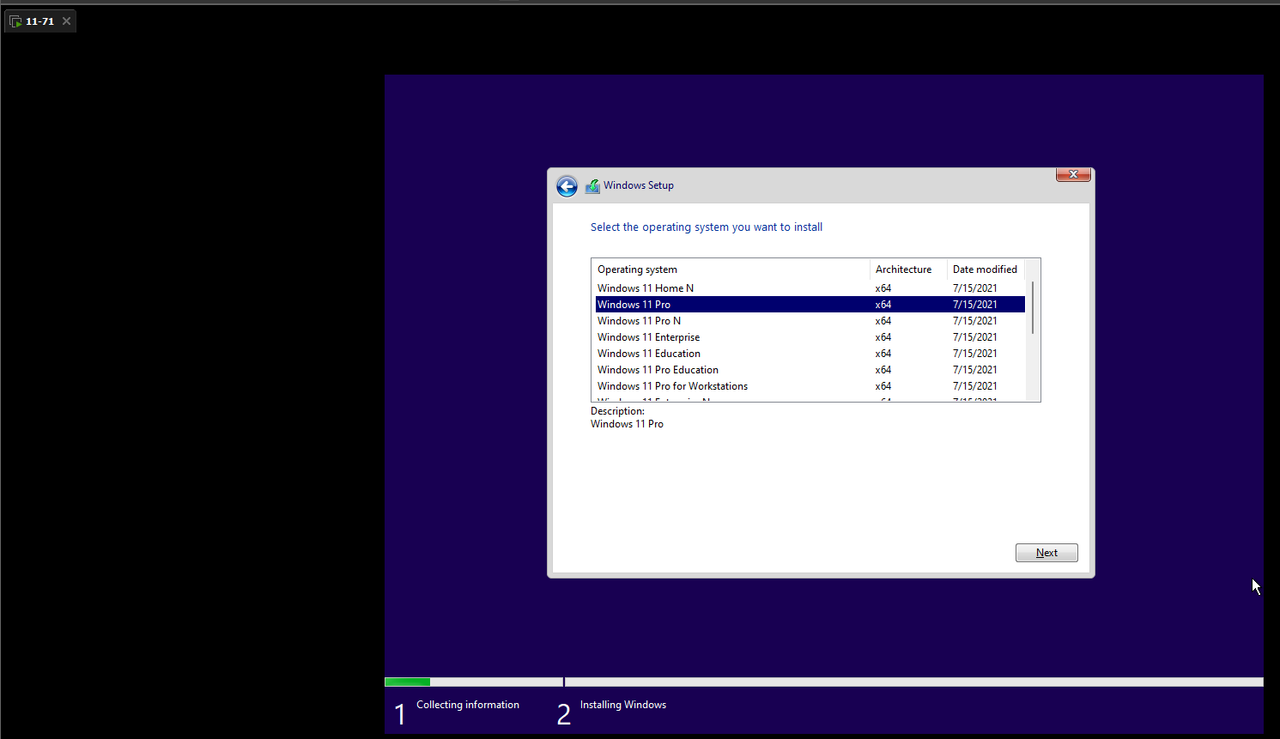
Task: Click the blue back arrow in Windows Setup
Action: [567, 186]
